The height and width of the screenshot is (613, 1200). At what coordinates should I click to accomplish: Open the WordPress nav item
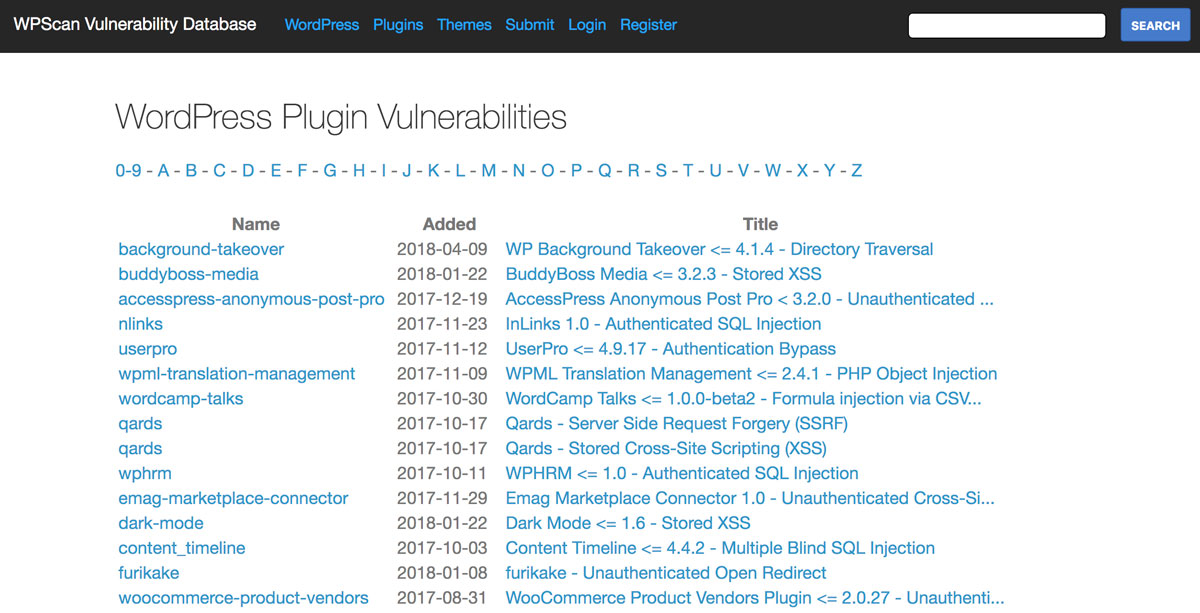(322, 25)
